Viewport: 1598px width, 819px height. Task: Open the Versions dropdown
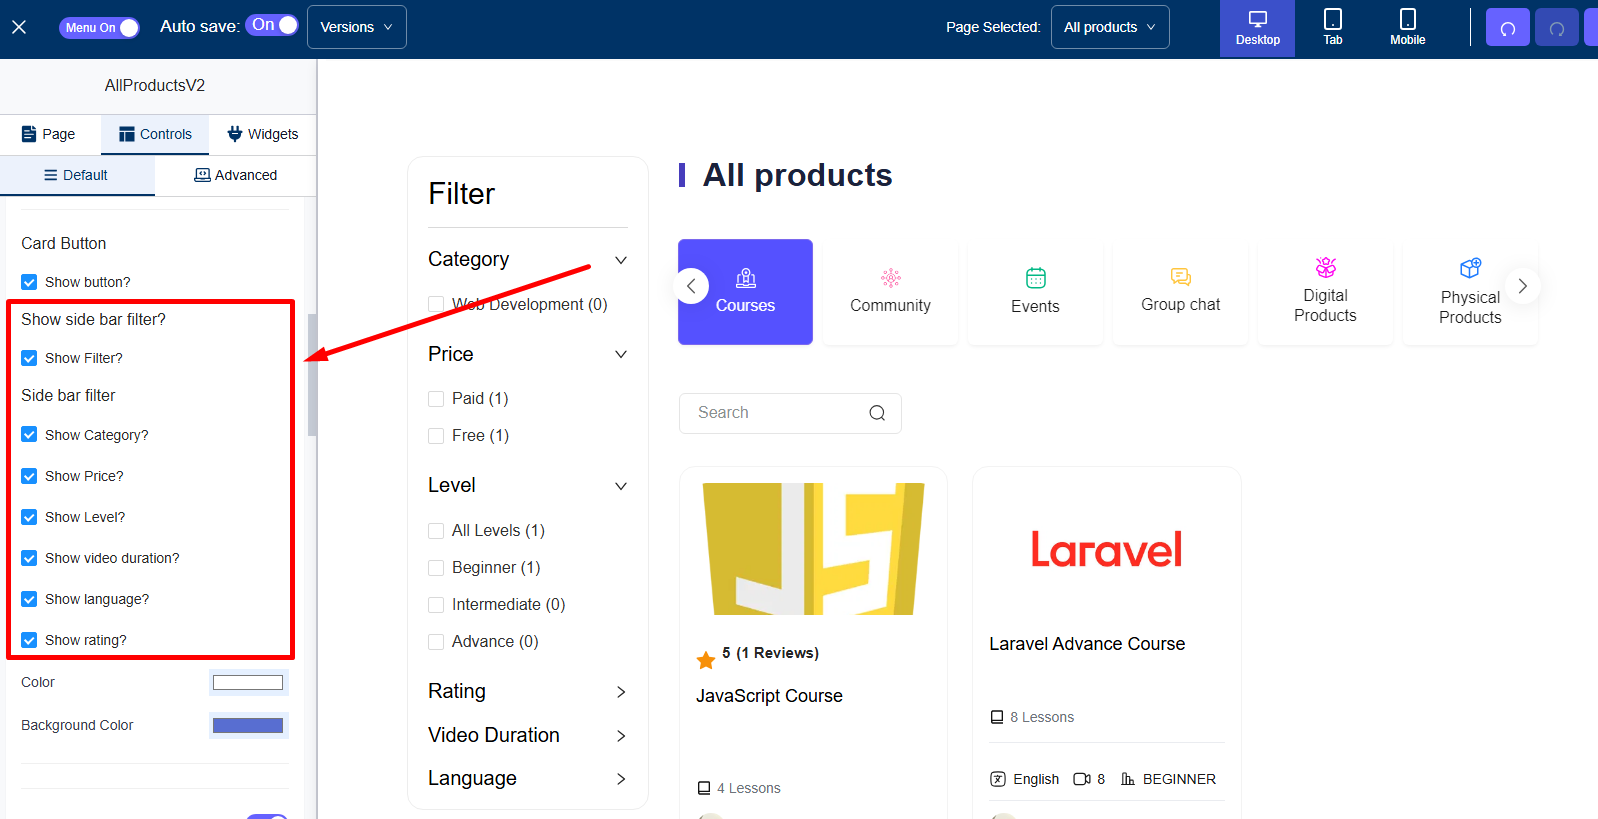(x=356, y=27)
